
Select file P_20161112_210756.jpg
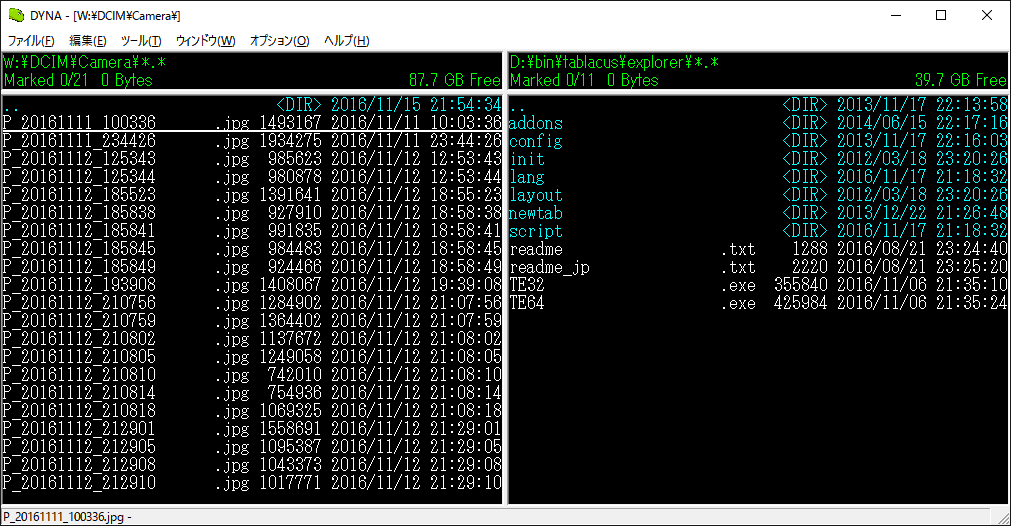point(252,303)
